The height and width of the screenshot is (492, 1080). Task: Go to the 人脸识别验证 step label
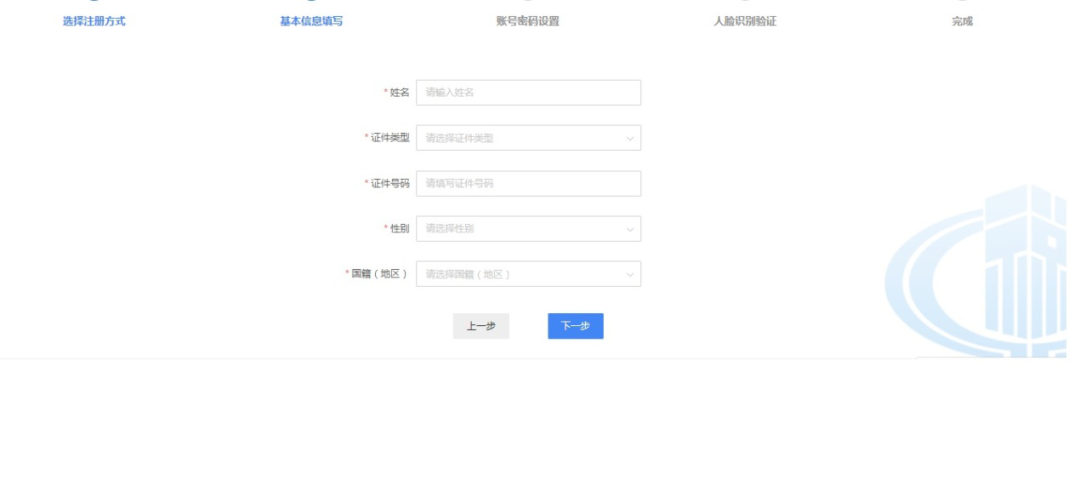tap(745, 22)
